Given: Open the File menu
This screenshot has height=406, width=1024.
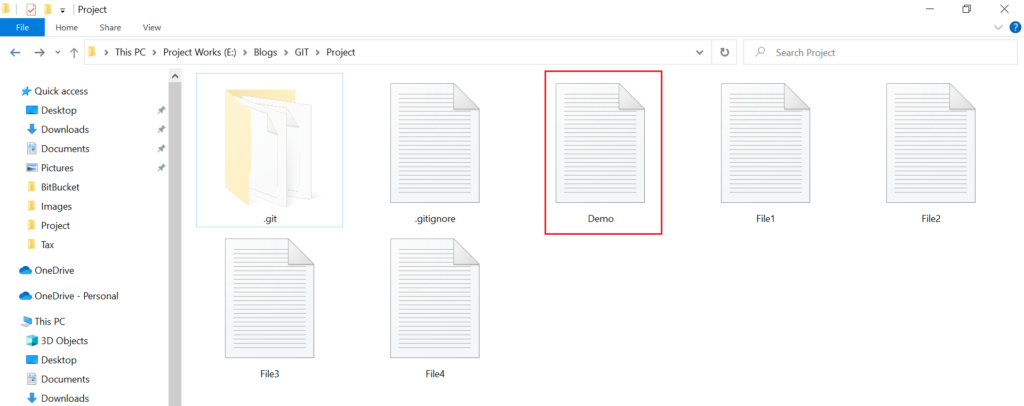Looking at the screenshot, I should point(22,27).
